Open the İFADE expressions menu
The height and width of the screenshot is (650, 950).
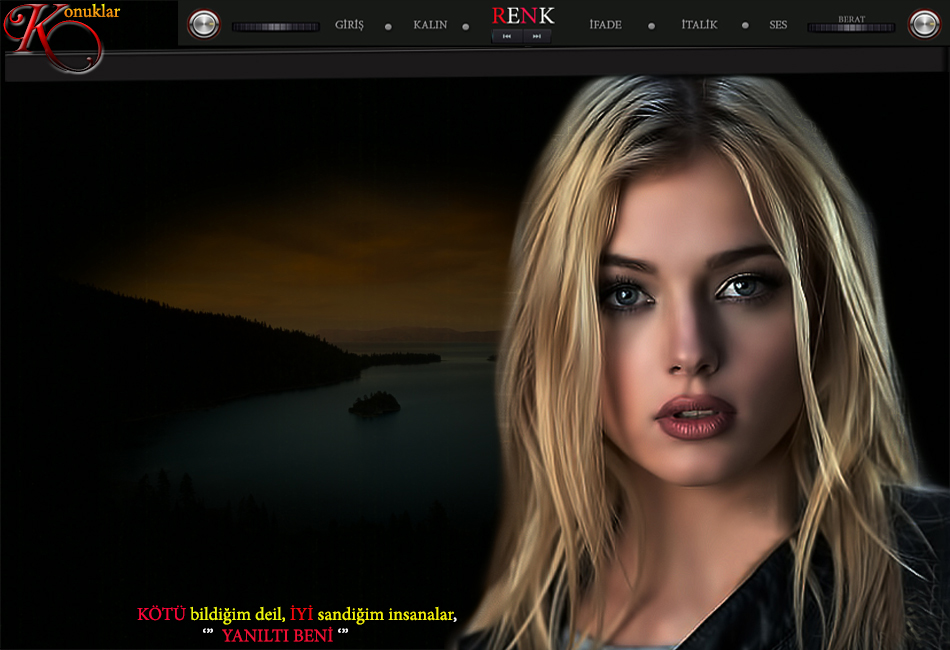coord(605,25)
